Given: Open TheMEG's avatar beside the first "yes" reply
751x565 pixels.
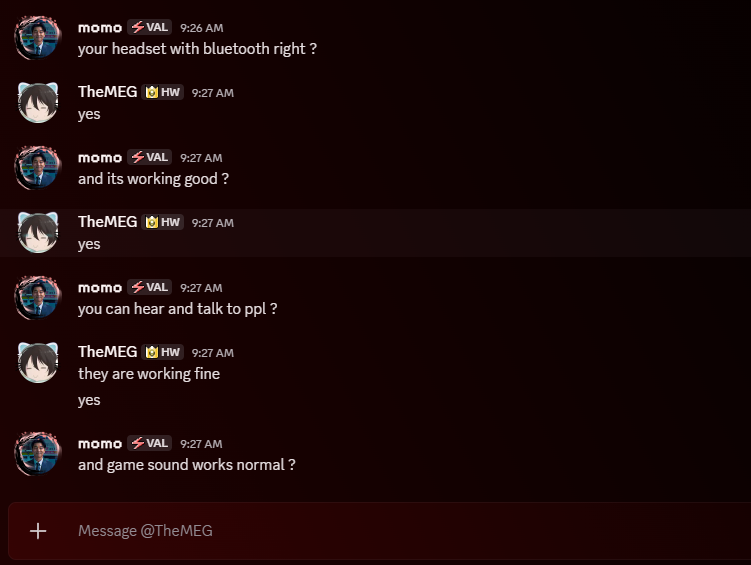Looking at the screenshot, I should coord(38,102).
